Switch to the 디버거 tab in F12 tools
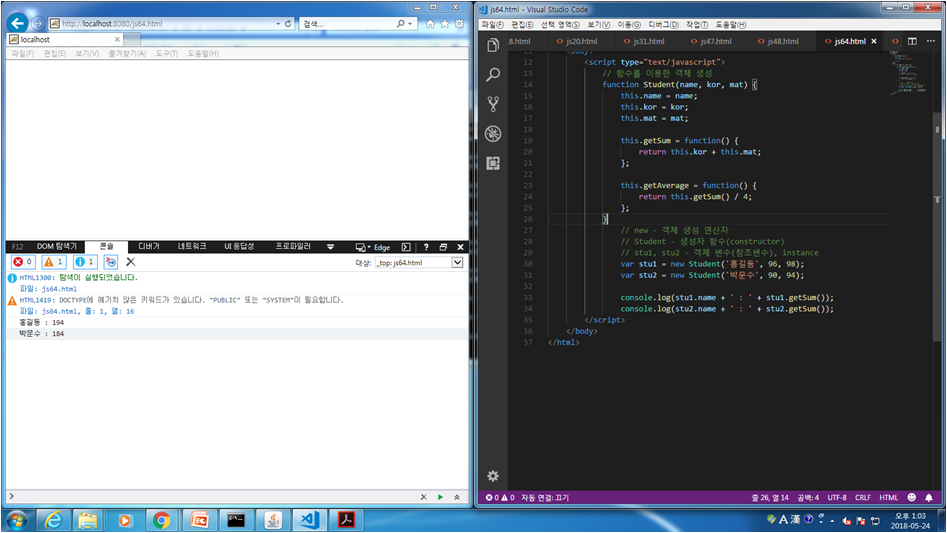Image resolution: width=947 pixels, height=533 pixels. pyautogui.click(x=149, y=246)
